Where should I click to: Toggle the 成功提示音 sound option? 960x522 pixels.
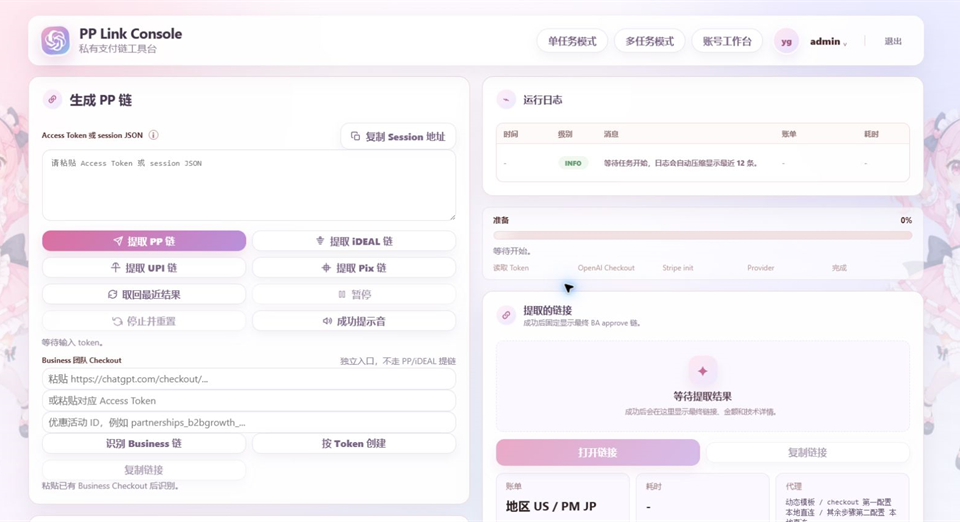(x=354, y=321)
